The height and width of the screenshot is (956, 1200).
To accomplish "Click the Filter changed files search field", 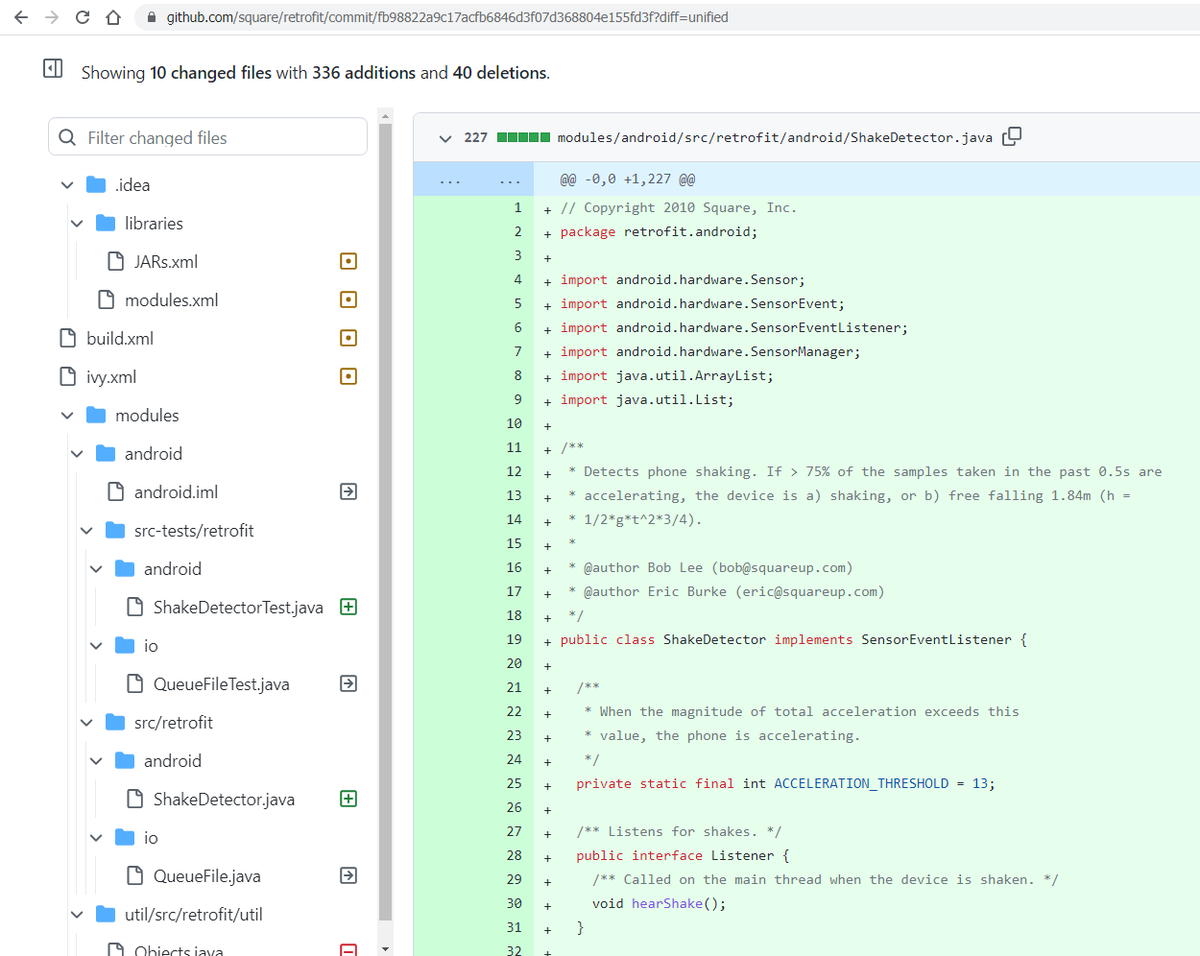I will click(208, 137).
